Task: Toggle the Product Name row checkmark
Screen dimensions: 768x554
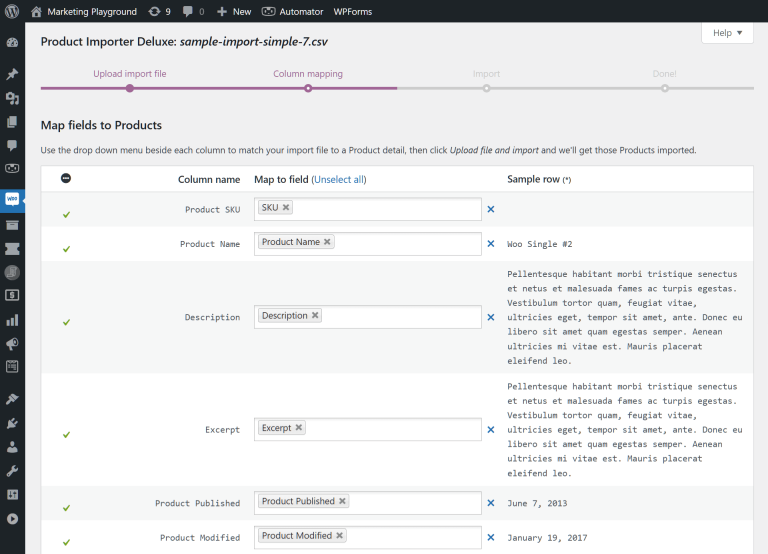Action: click(67, 249)
